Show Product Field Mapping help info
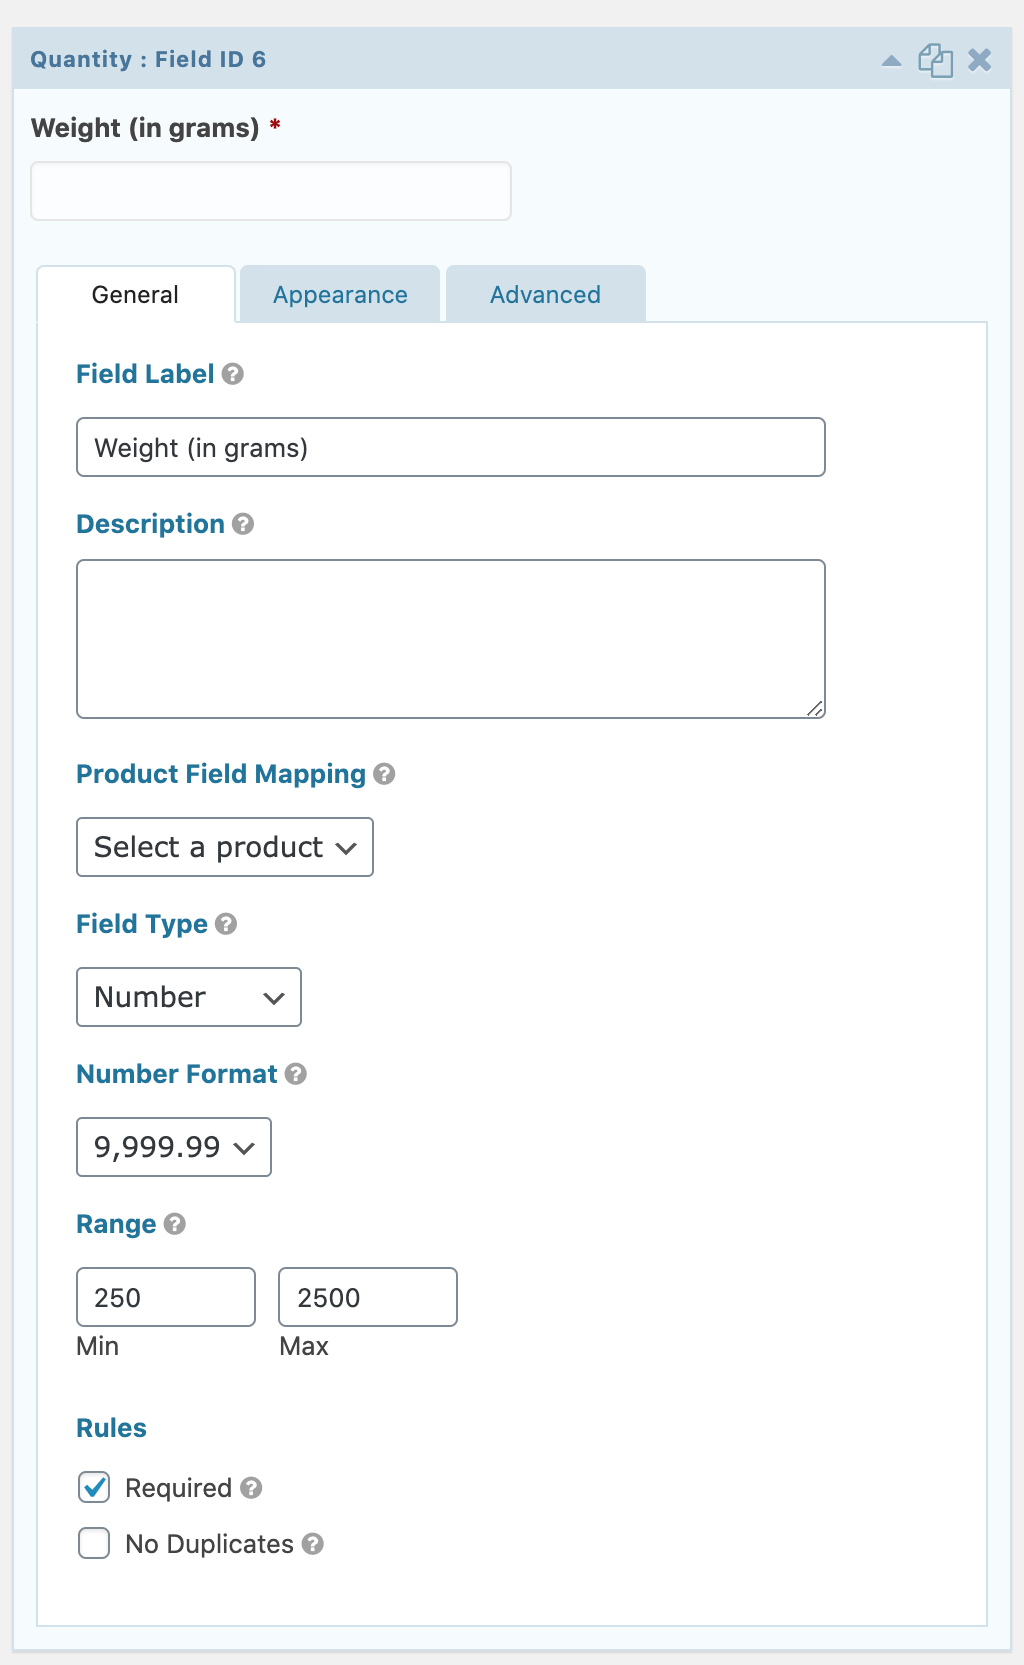This screenshot has height=1665, width=1024. (x=385, y=774)
